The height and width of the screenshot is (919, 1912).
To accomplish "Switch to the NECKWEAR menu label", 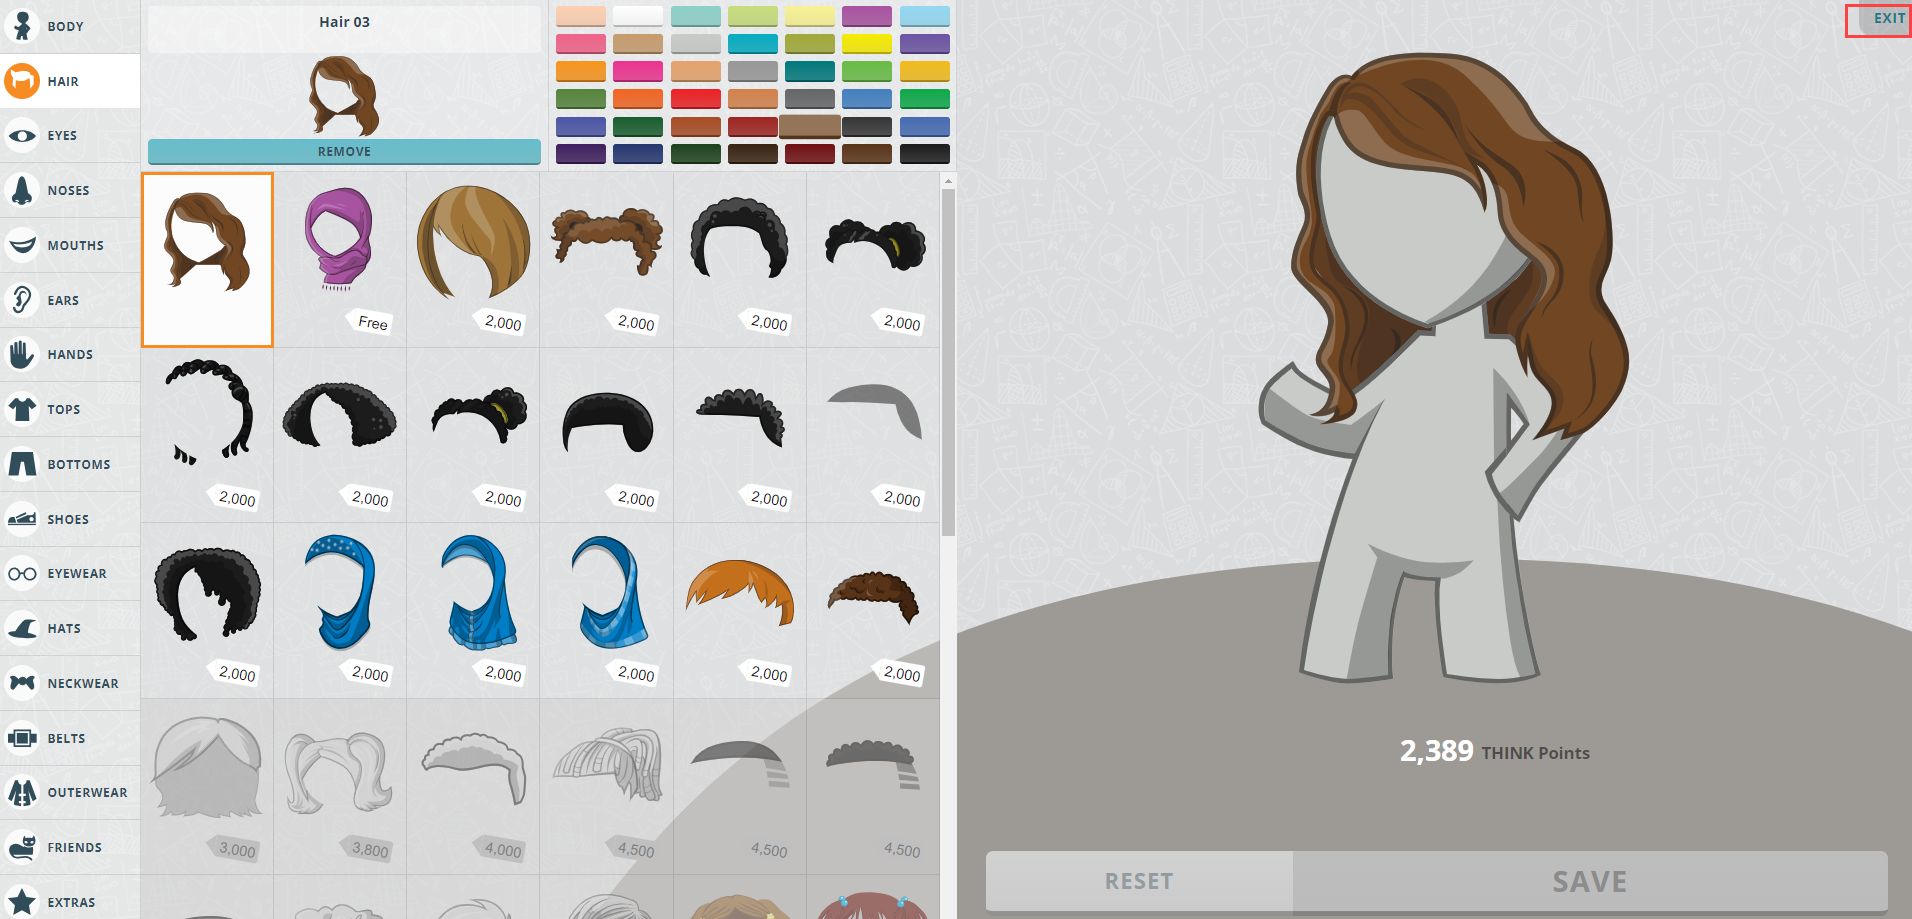I will tap(83, 684).
